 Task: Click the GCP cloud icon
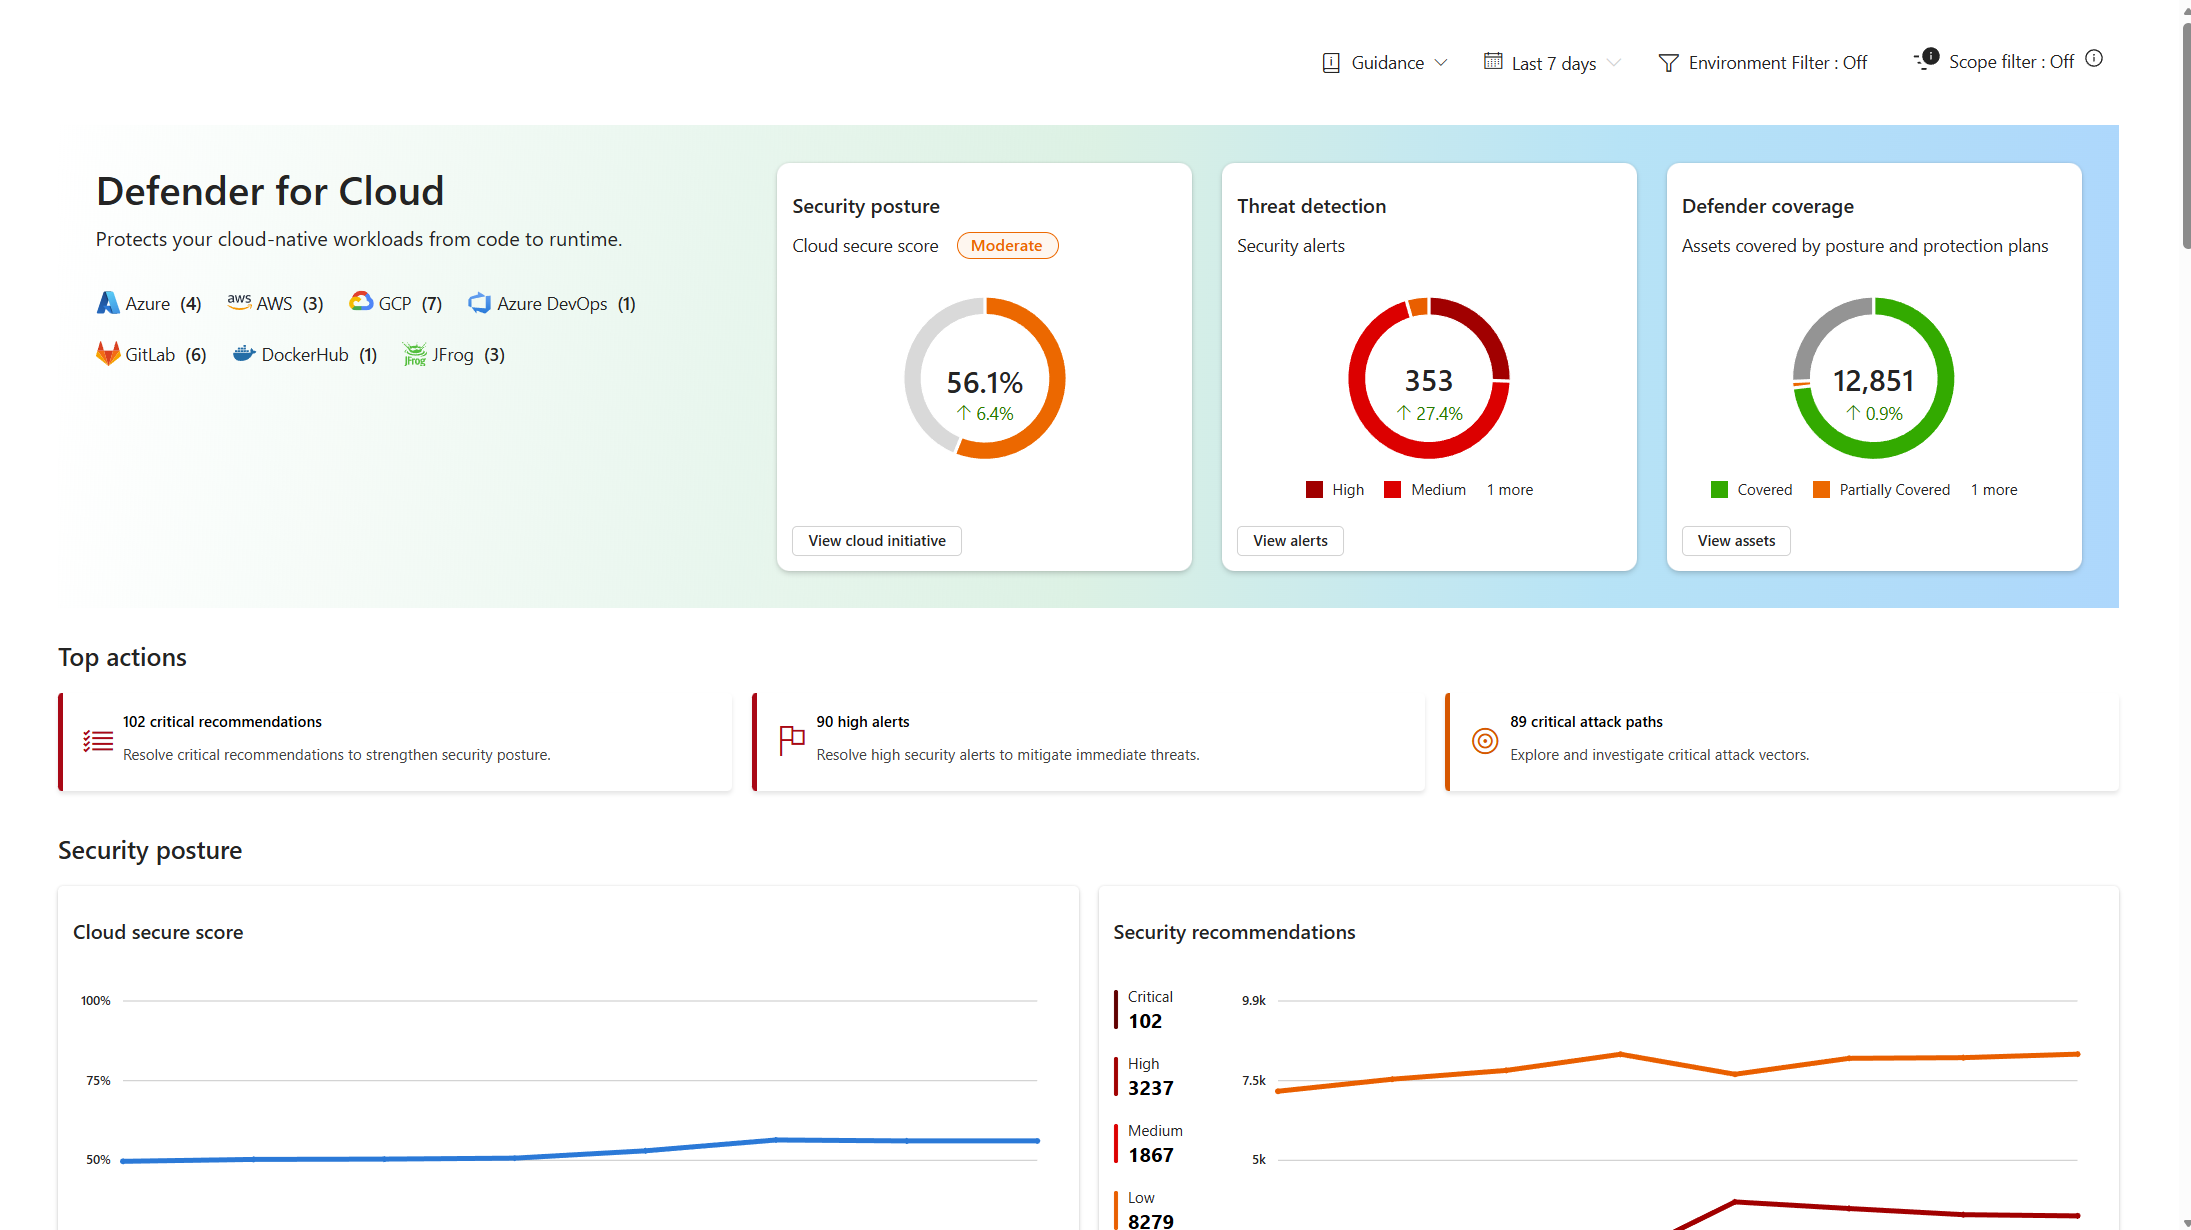point(360,302)
